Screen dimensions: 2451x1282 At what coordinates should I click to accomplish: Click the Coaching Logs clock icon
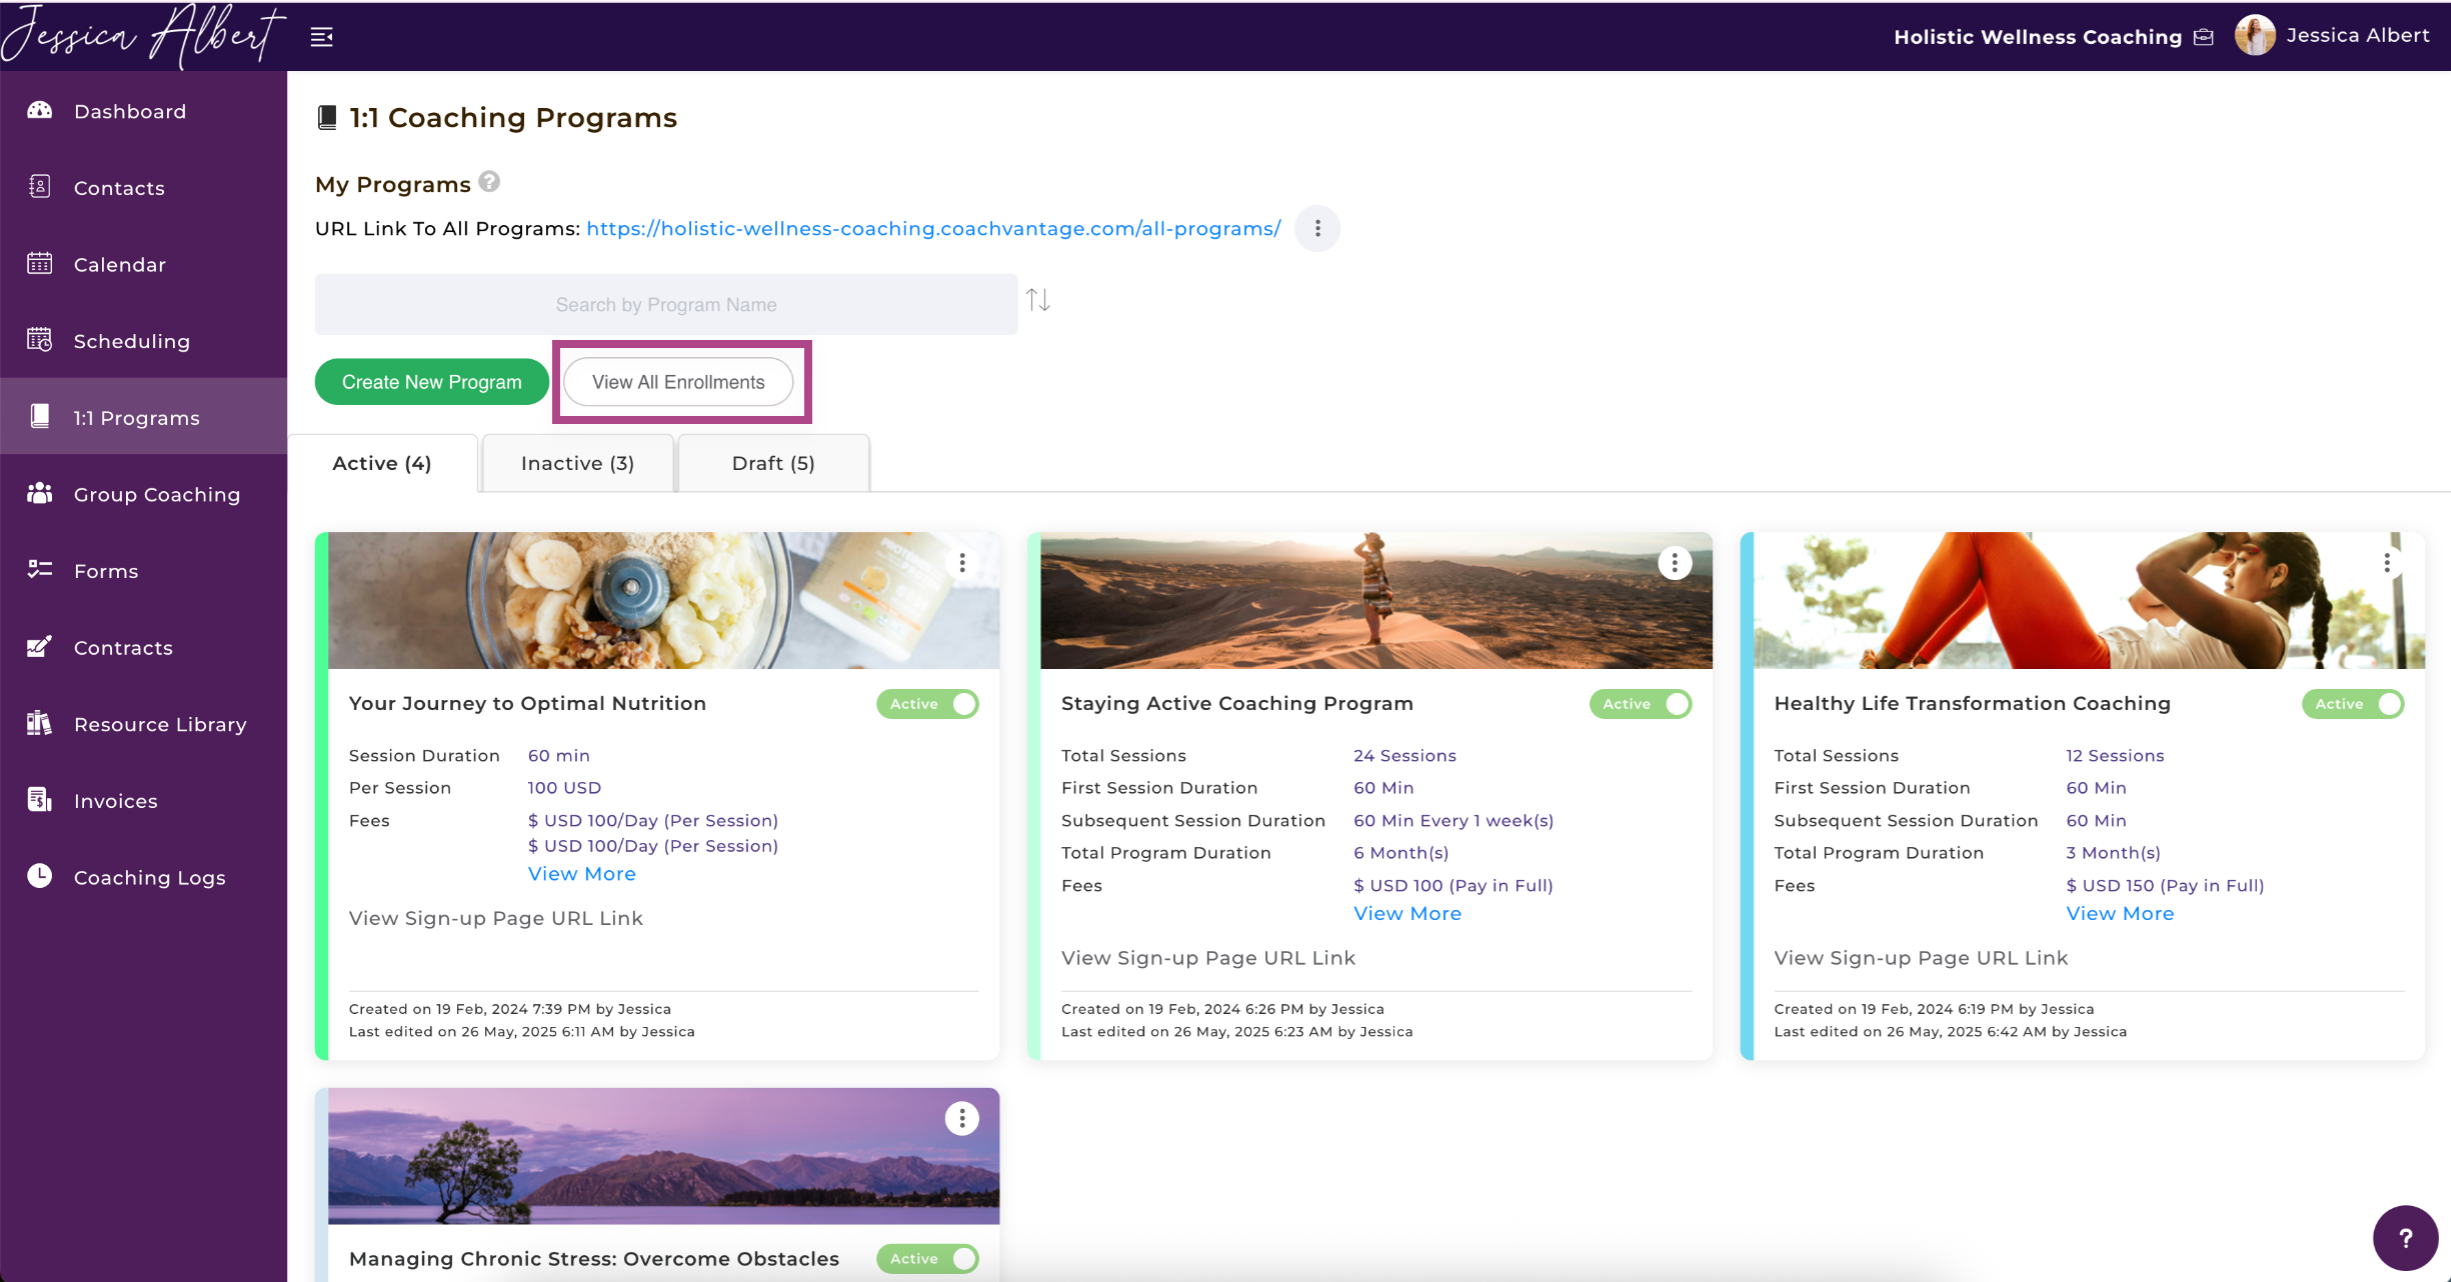click(x=40, y=876)
